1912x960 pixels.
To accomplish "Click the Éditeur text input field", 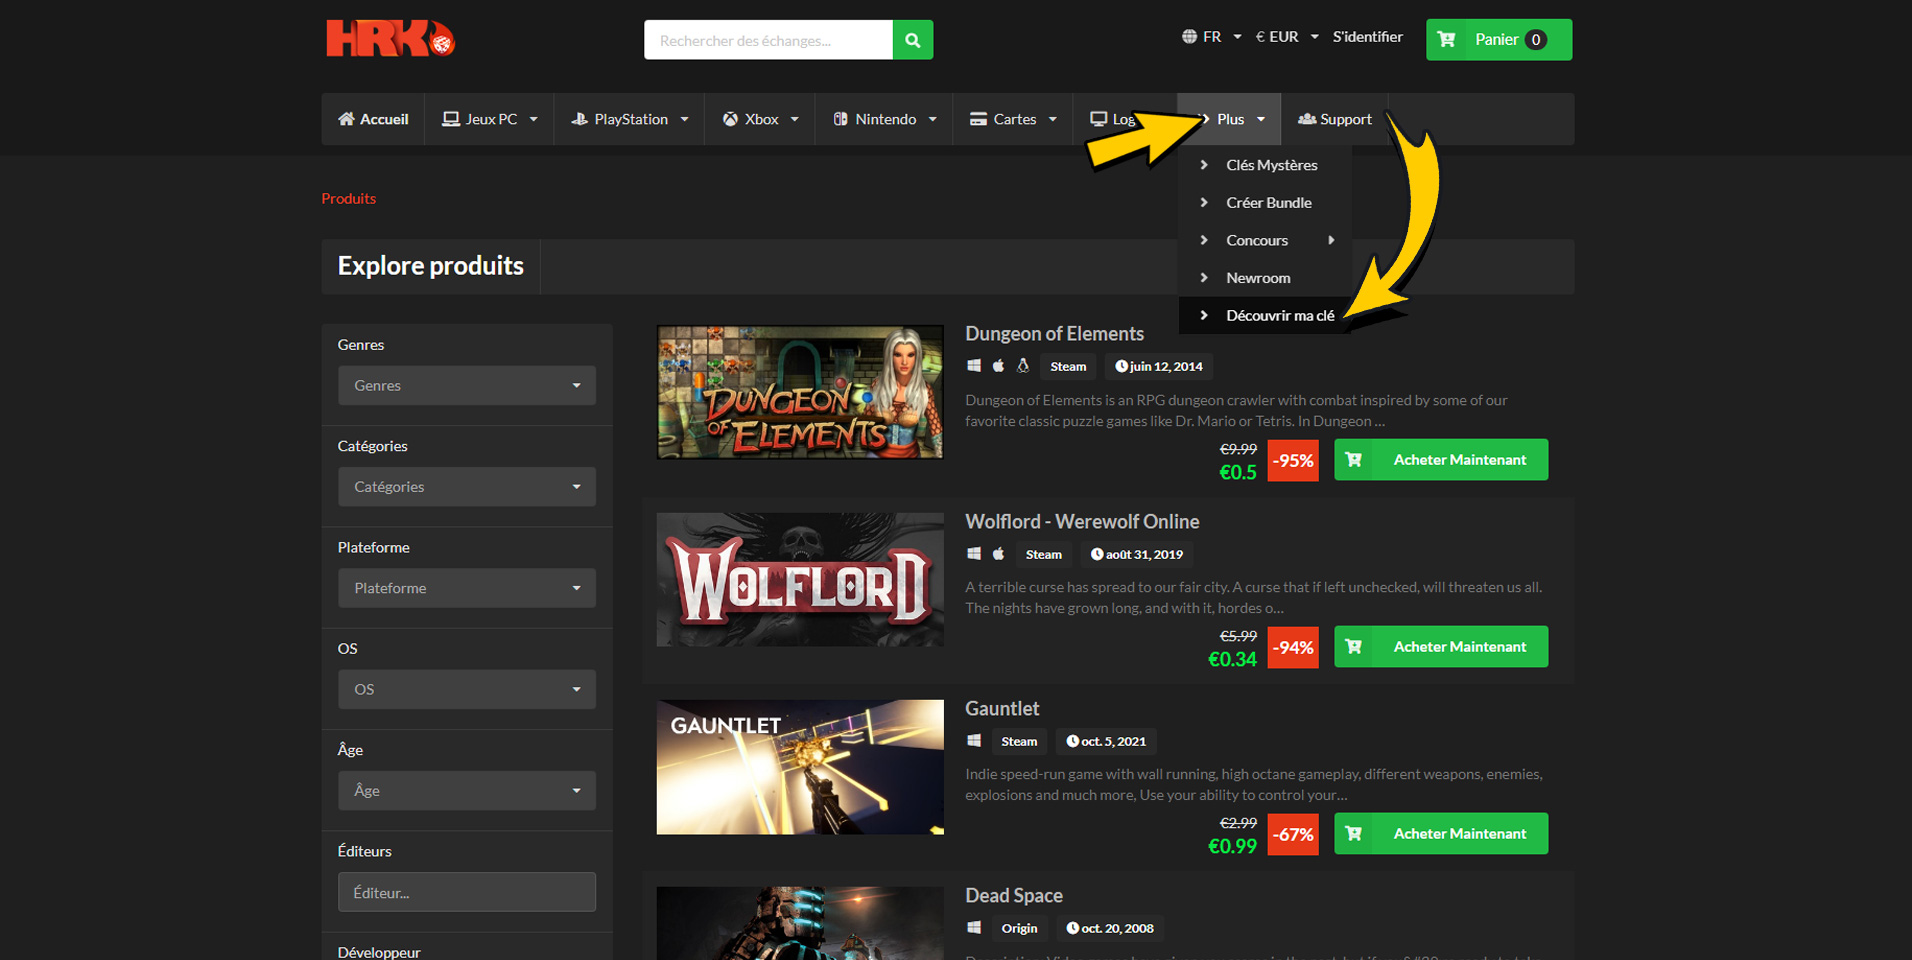I will [467, 892].
